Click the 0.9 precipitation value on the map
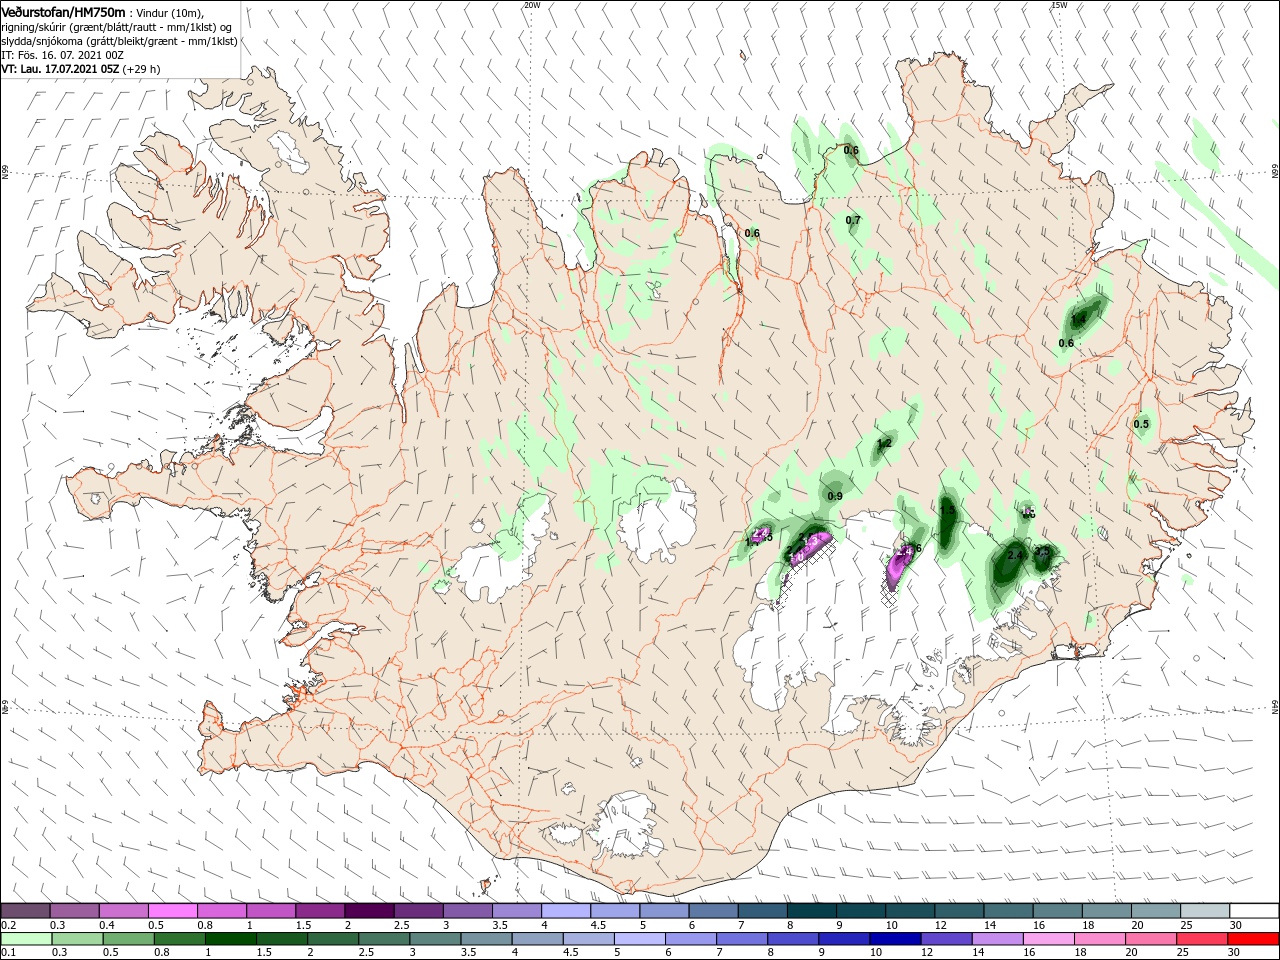 [x=835, y=496]
